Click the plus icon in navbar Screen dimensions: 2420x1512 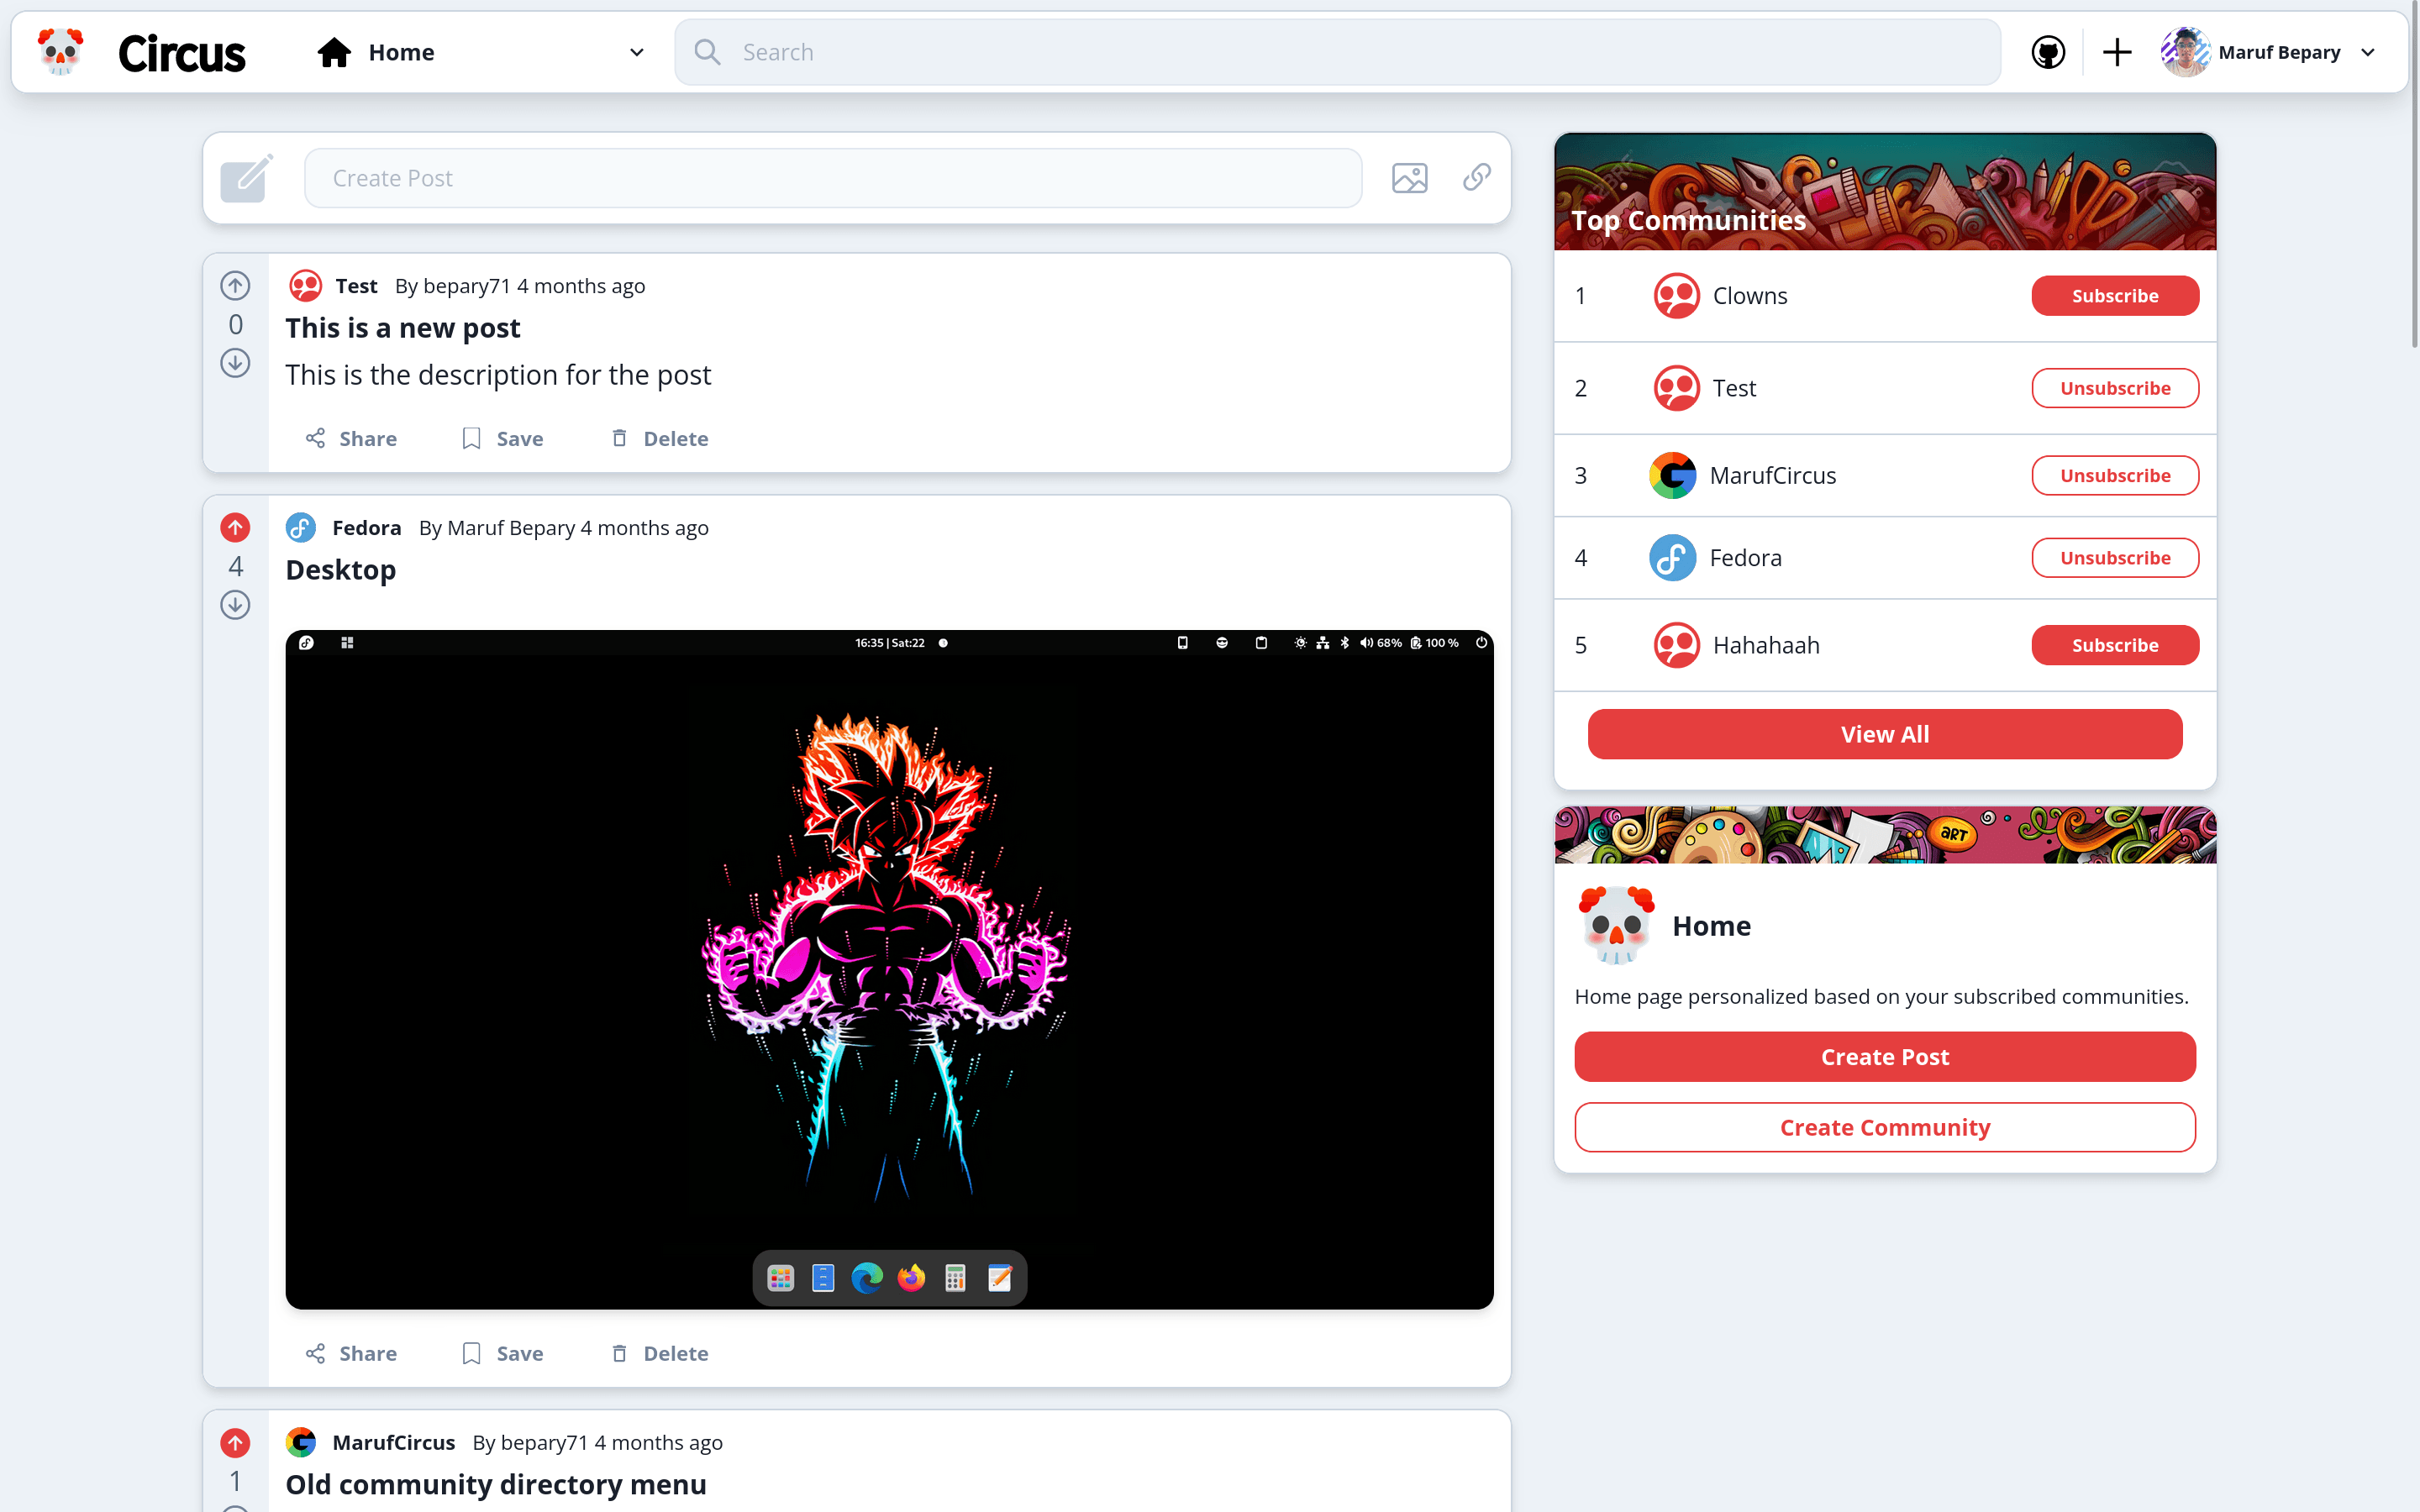[2117, 52]
